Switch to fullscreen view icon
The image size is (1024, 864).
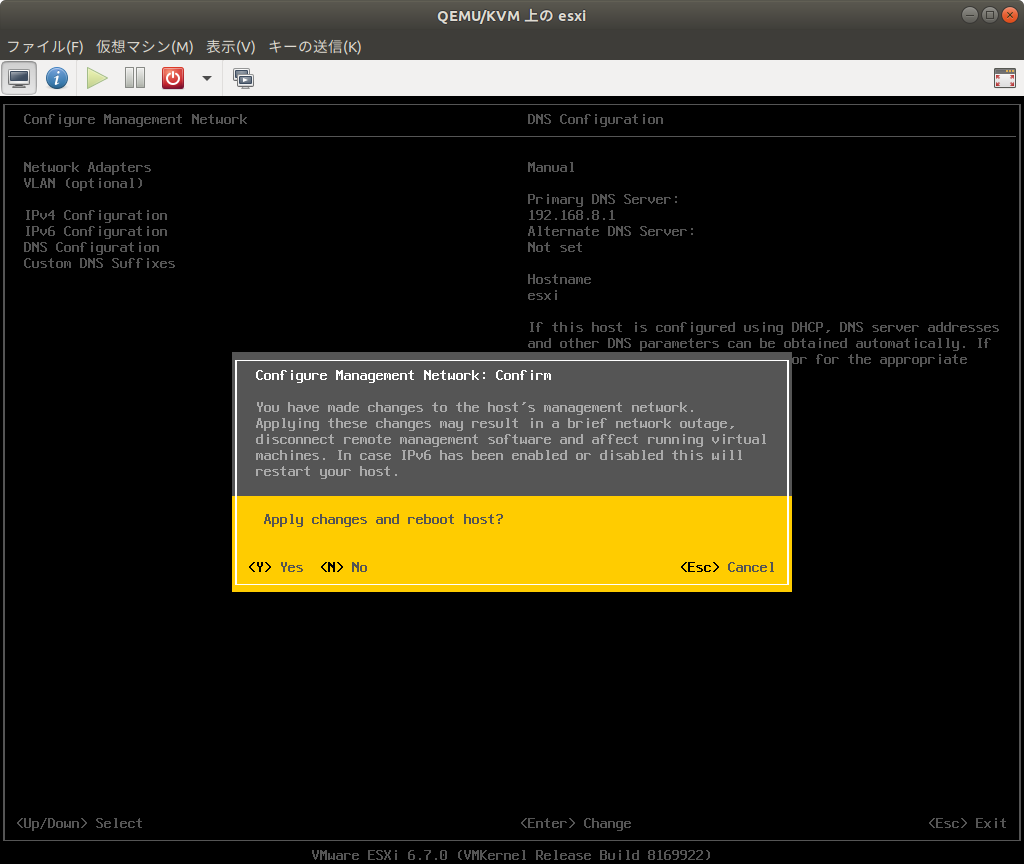tap(1004, 78)
